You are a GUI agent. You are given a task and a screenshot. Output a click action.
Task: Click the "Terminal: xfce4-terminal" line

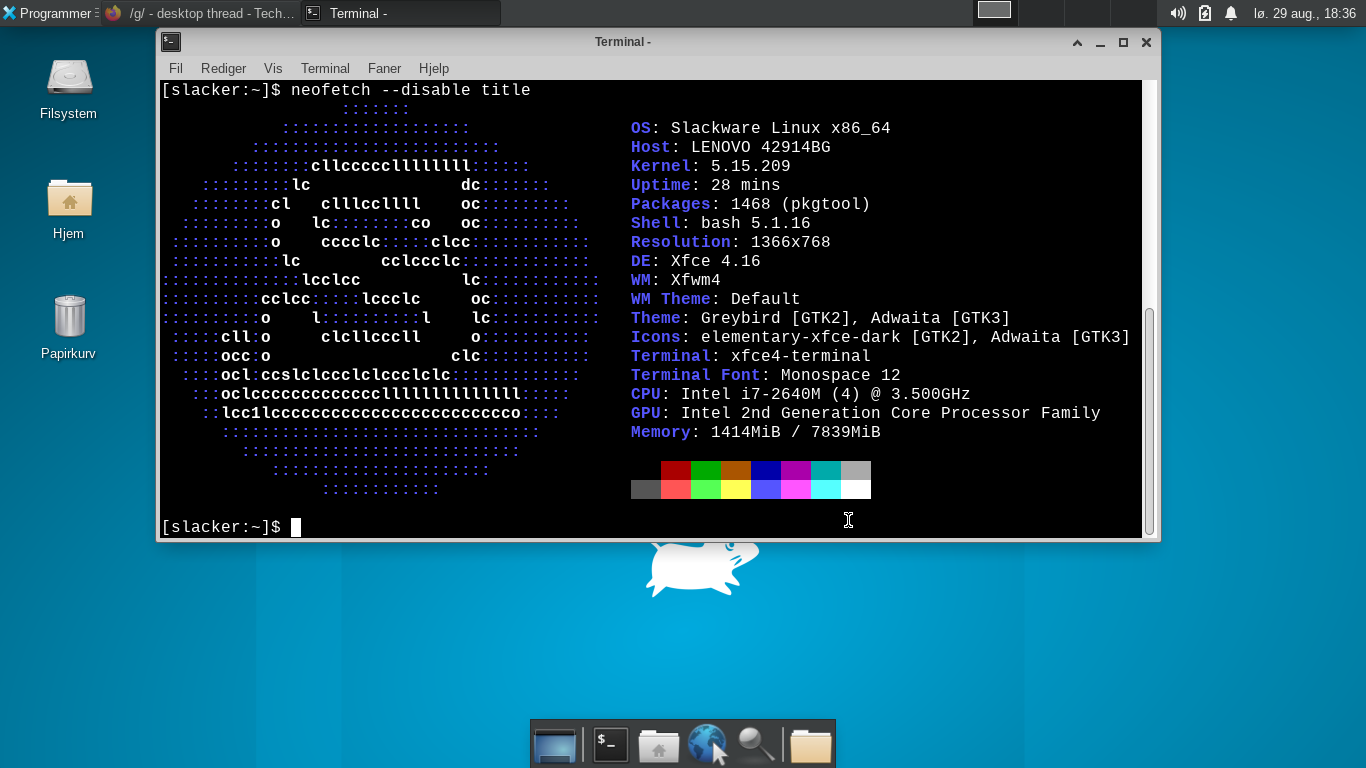tap(751, 356)
